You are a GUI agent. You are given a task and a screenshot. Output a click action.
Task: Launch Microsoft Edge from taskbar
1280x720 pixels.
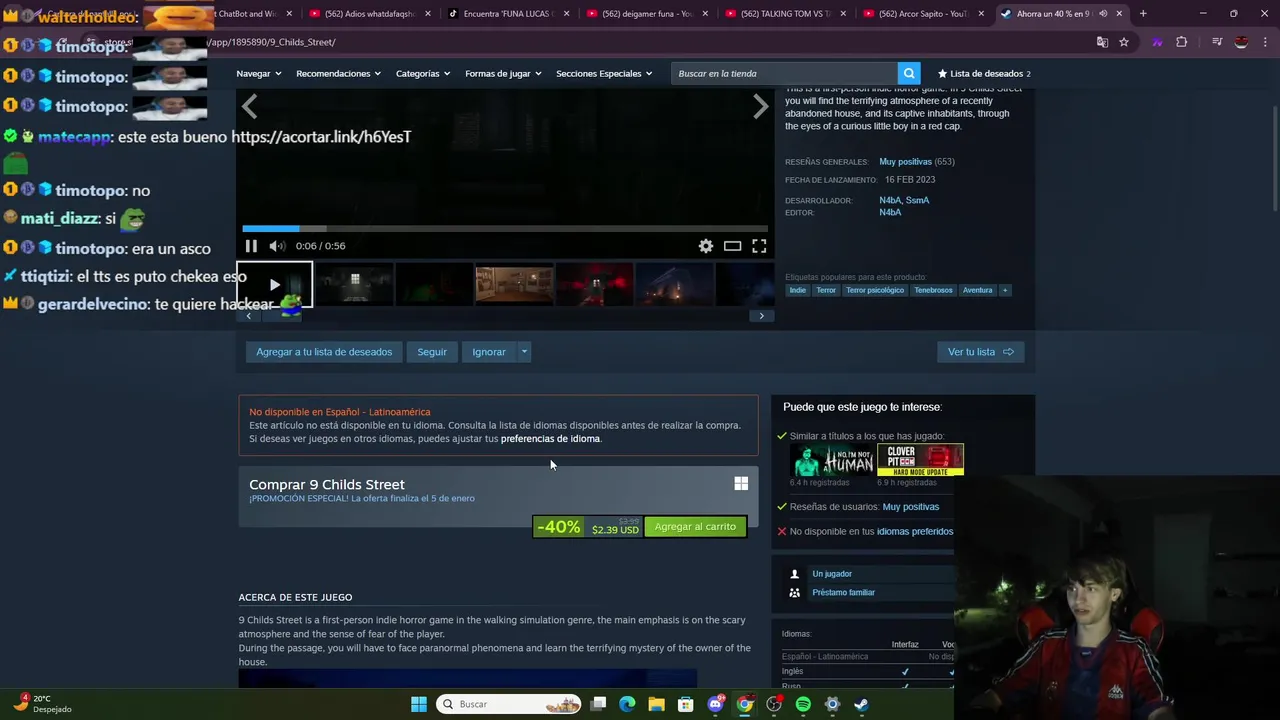coord(627,704)
